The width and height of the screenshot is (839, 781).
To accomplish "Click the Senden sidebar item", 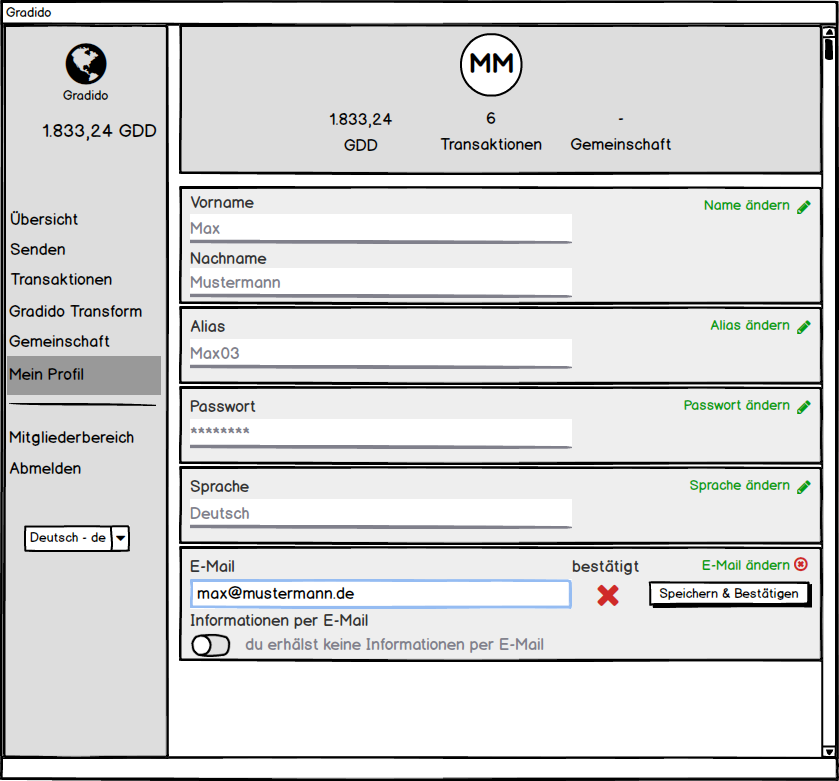I will pos(38,249).
